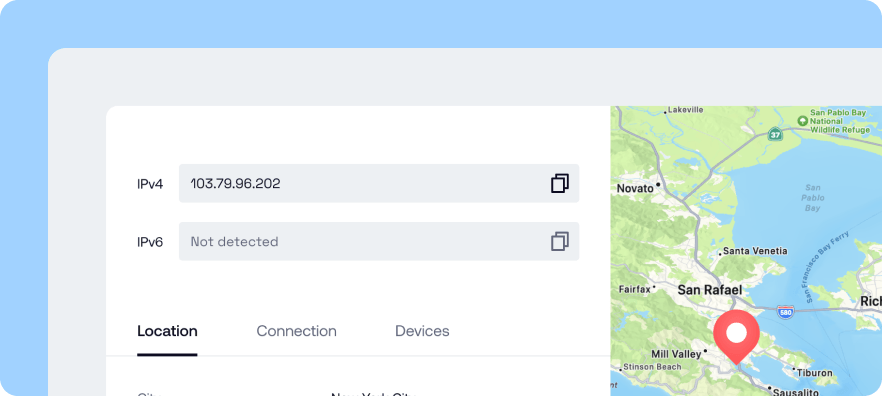882x396 pixels.
Task: Copy the IPv6 value
Action: coord(560,241)
